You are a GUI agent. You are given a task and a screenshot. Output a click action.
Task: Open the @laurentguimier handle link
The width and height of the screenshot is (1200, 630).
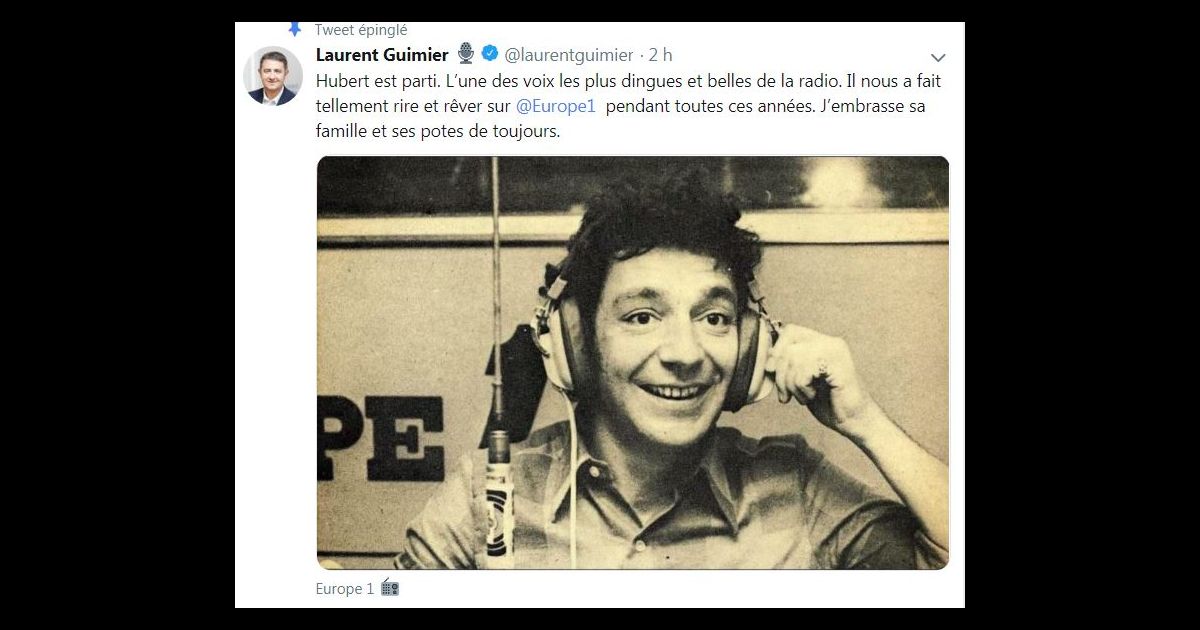click(569, 55)
